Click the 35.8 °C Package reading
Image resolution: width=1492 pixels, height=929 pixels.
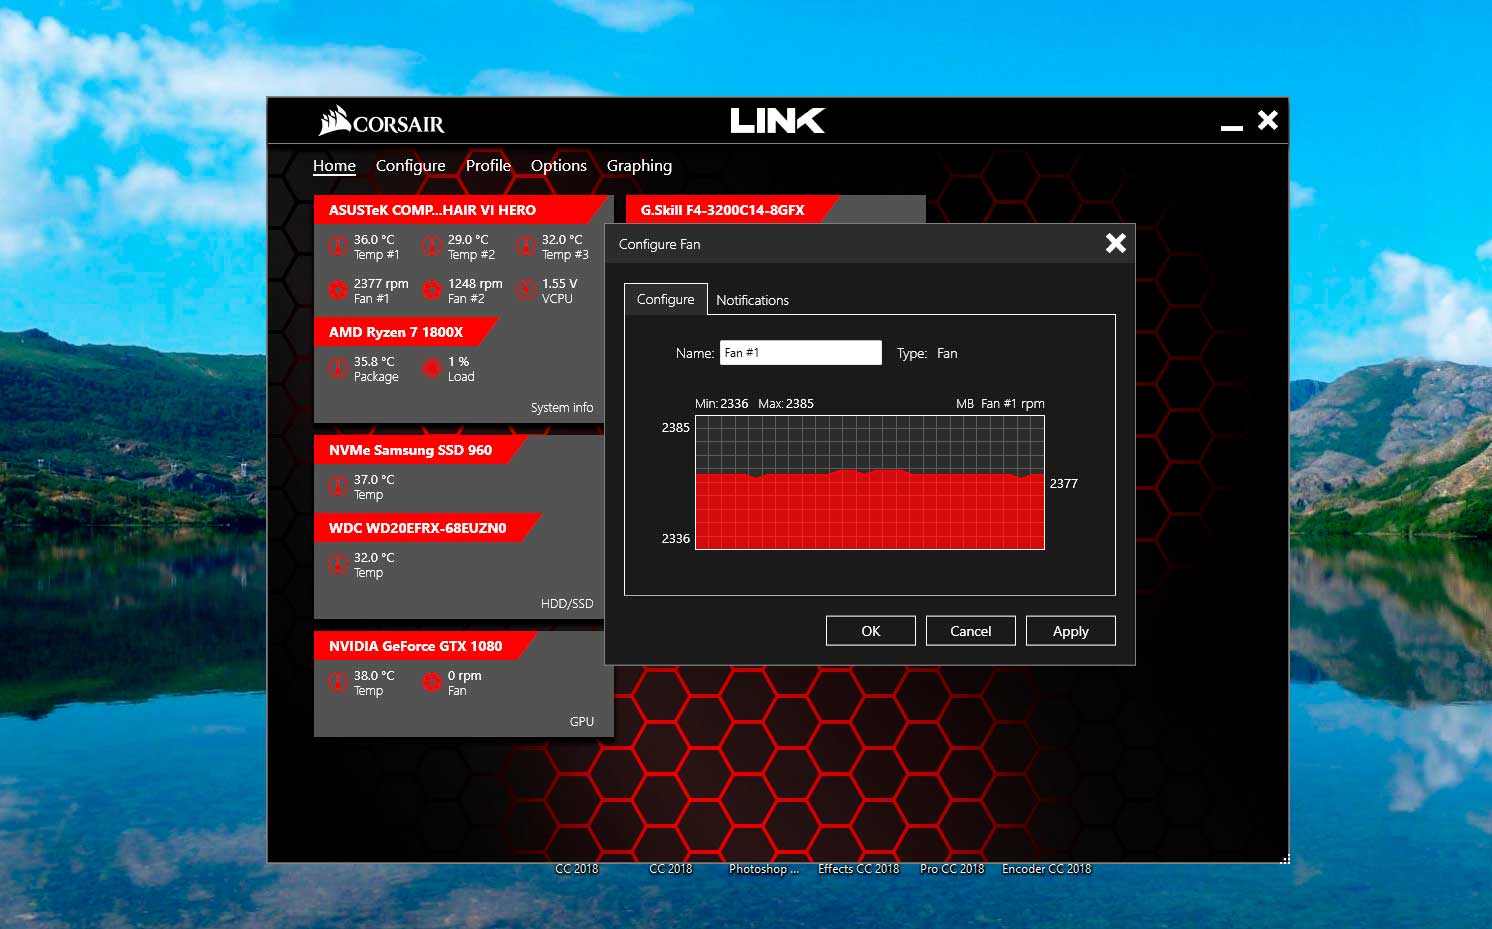pos(376,369)
